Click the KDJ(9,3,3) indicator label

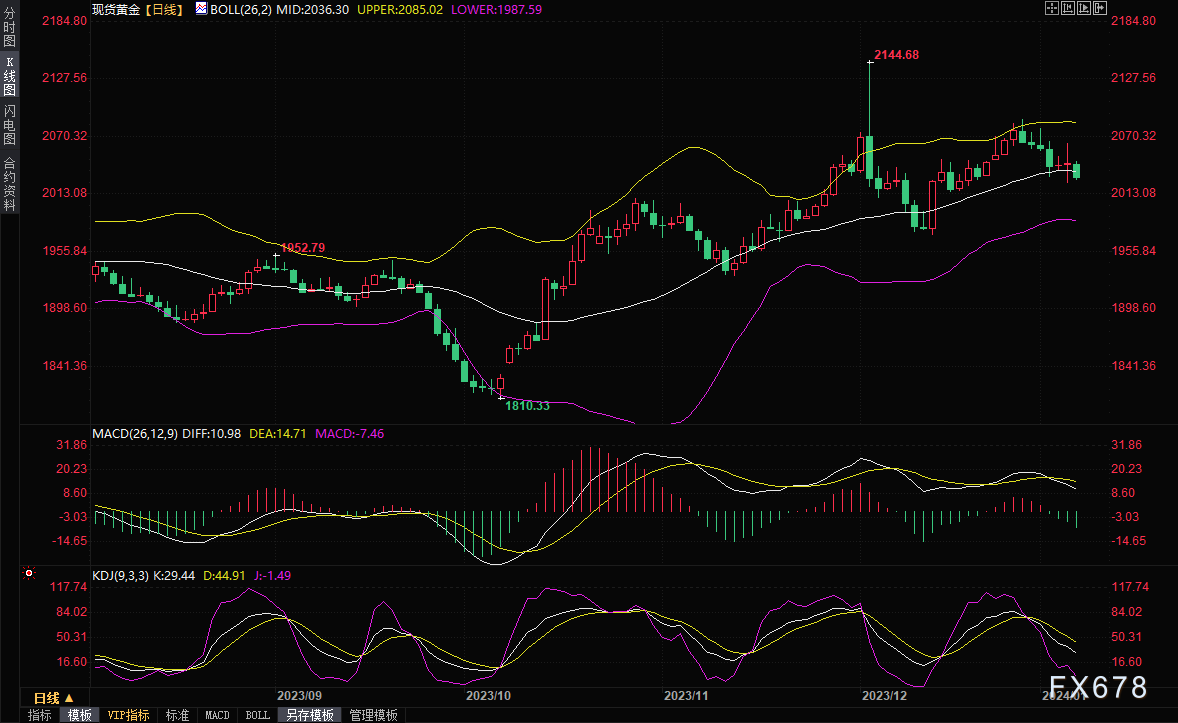click(x=120, y=576)
